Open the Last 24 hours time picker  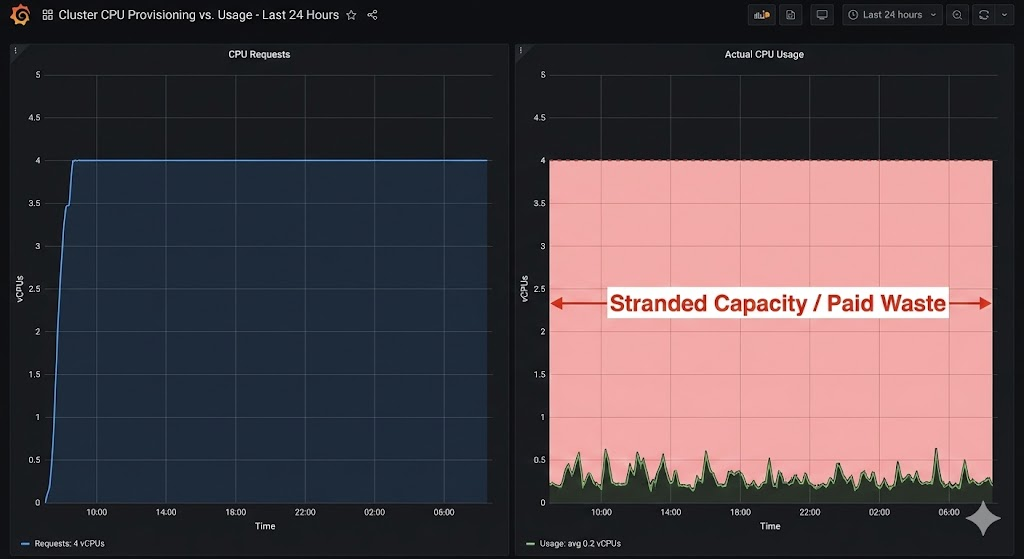[x=892, y=15]
